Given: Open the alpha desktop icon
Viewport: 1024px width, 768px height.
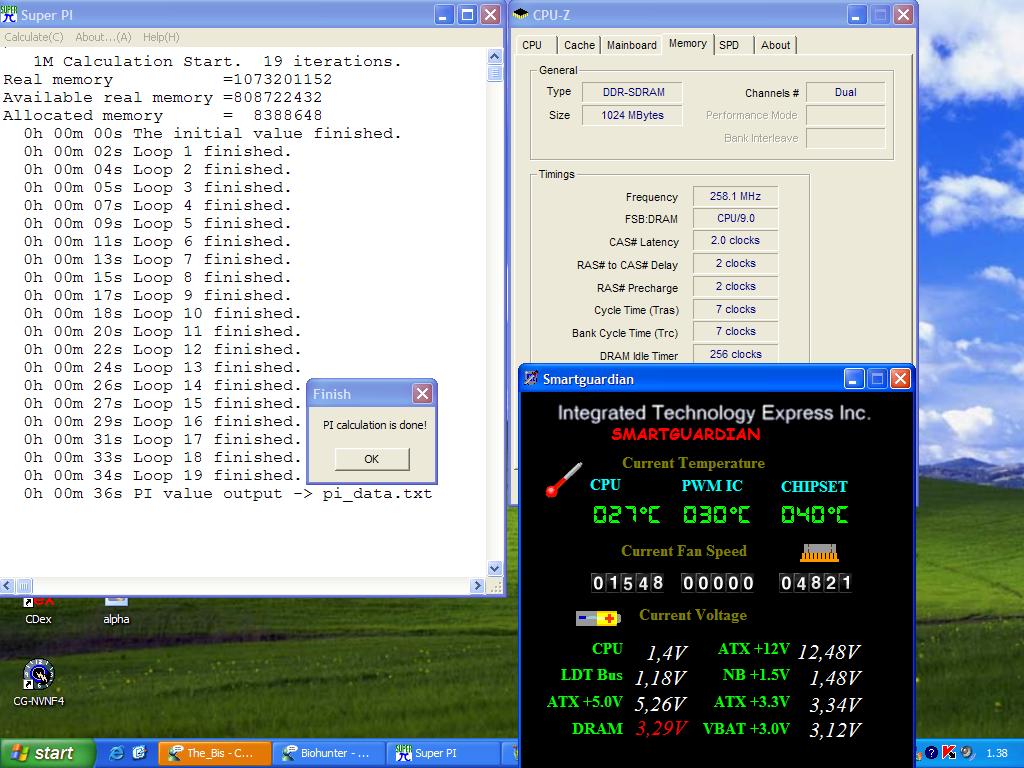Looking at the screenshot, I should (x=116, y=611).
